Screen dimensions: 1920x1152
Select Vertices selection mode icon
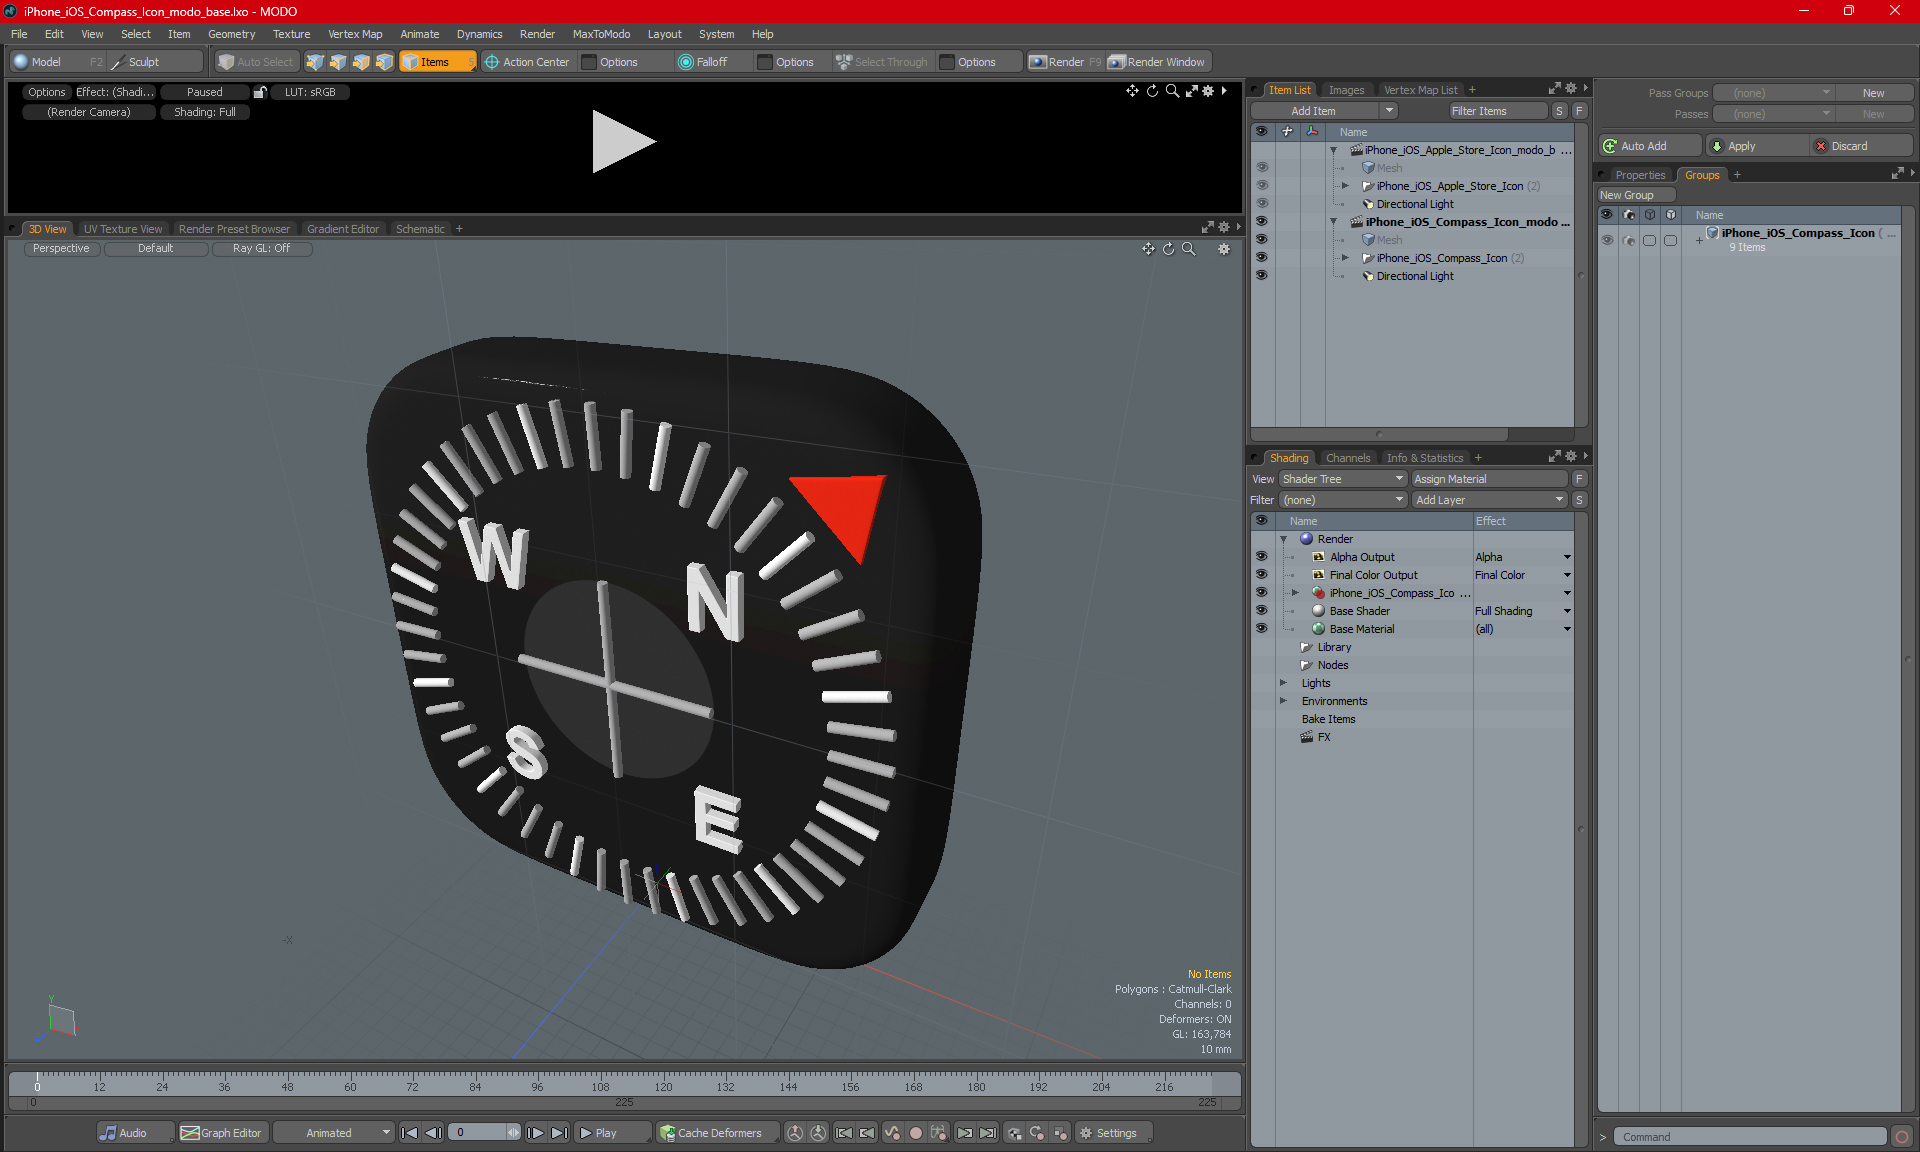(x=315, y=62)
